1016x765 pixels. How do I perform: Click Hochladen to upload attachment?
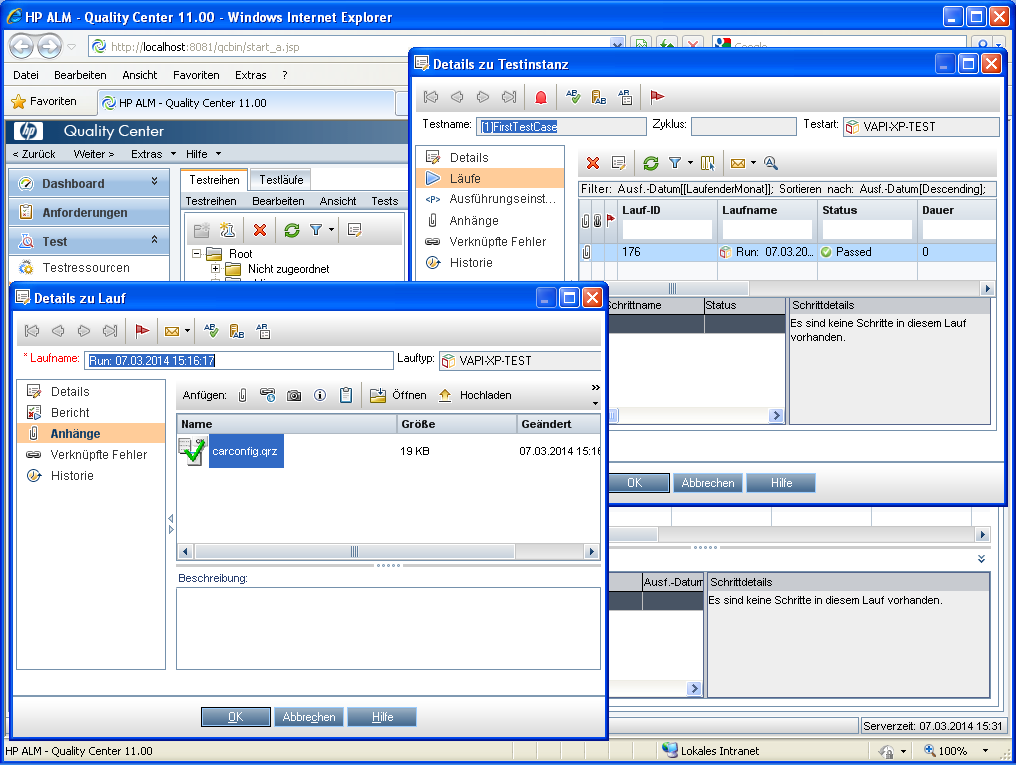pyautogui.click(x=475, y=395)
